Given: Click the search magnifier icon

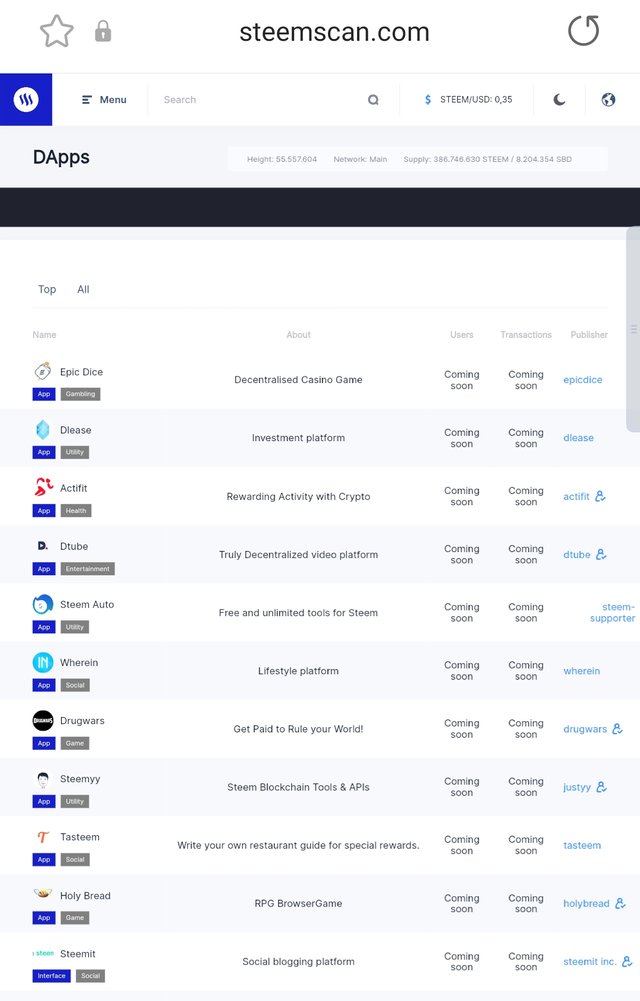Looking at the screenshot, I should coord(373,100).
